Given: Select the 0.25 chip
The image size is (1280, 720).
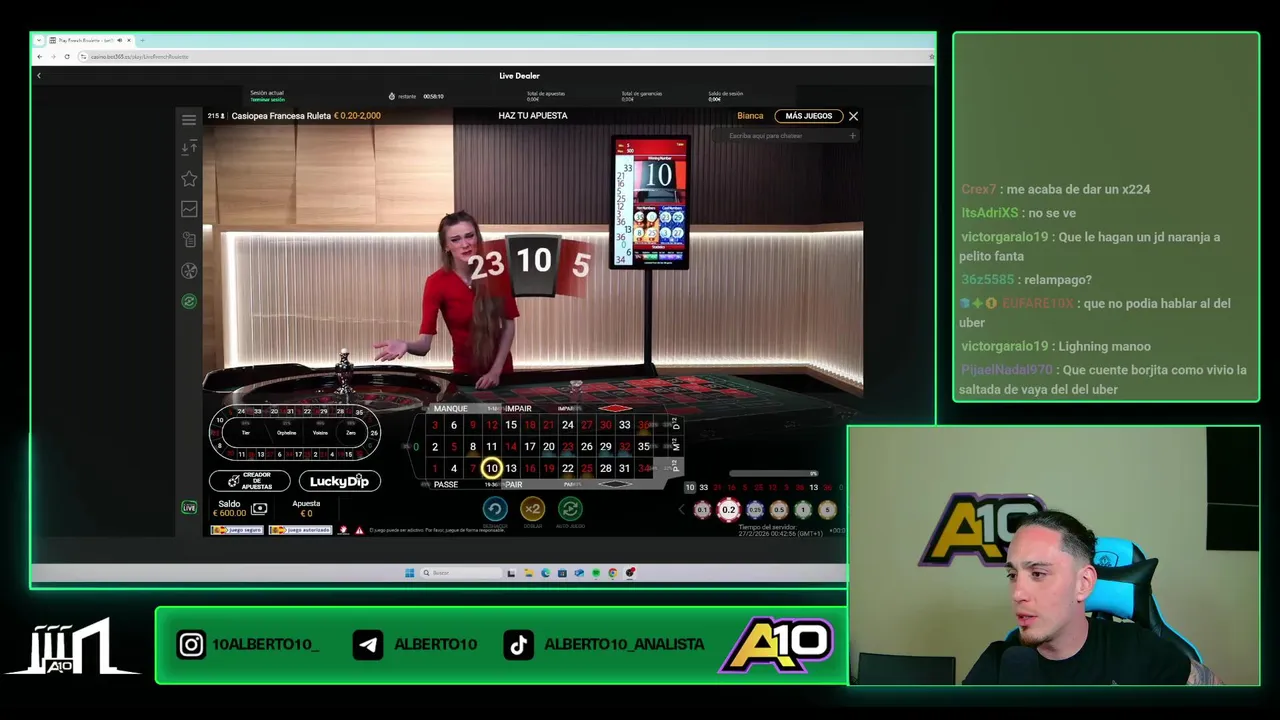Looking at the screenshot, I should (x=755, y=510).
